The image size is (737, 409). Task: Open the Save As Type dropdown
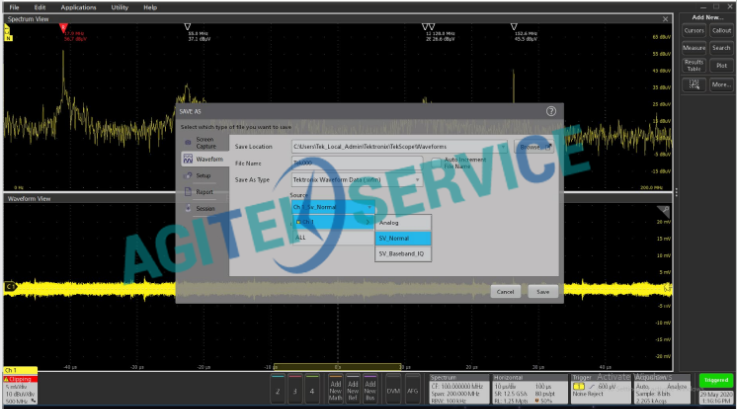pyautogui.click(x=416, y=179)
